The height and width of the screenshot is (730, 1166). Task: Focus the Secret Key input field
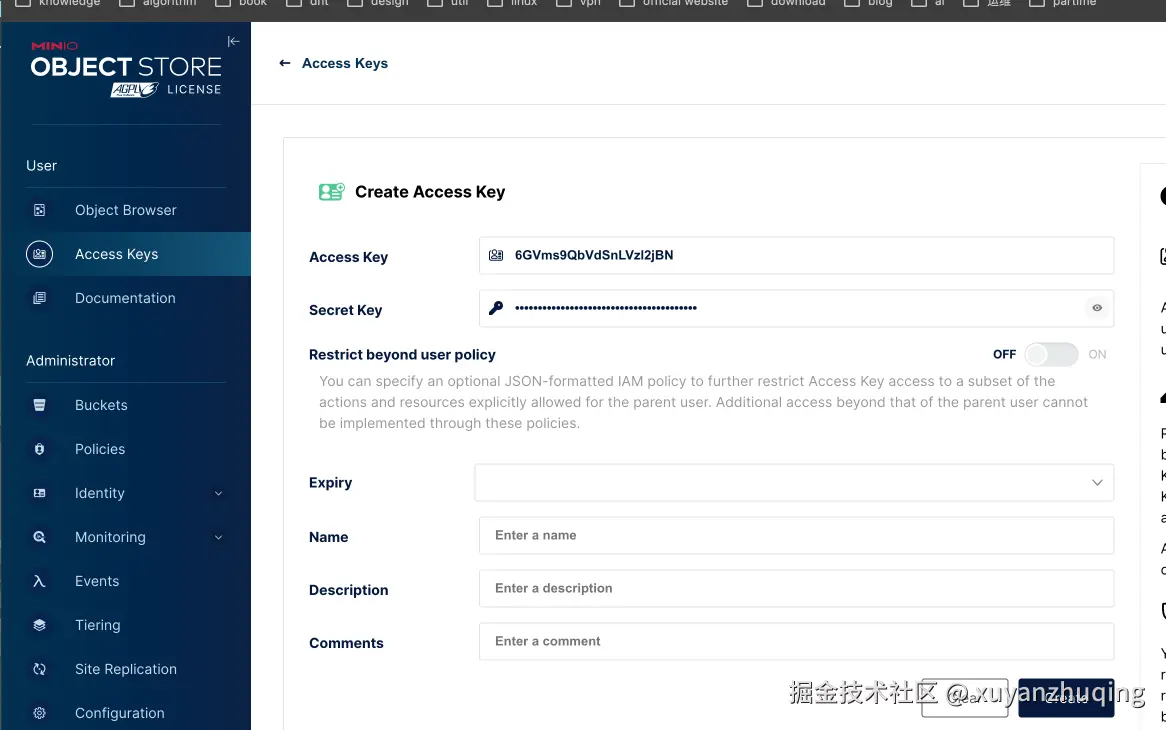pos(796,308)
